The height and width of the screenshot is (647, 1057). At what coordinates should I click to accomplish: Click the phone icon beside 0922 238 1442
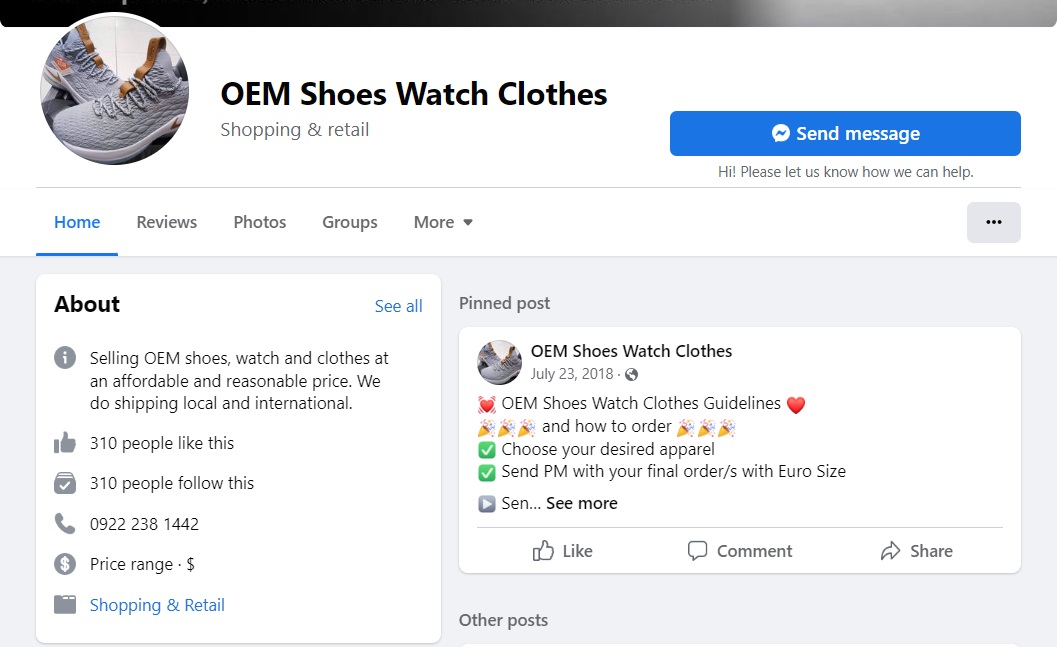(x=65, y=523)
